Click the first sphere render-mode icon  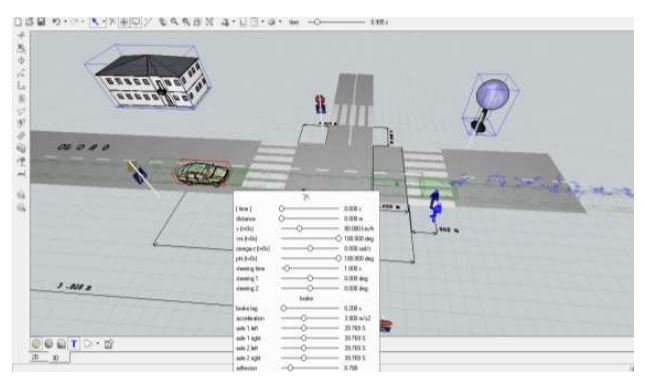tap(36, 344)
